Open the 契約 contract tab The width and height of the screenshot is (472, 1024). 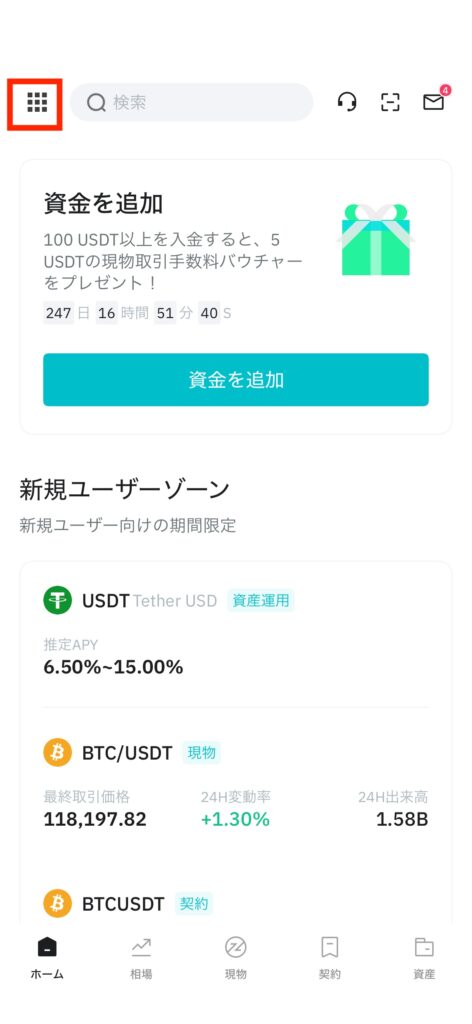tap(330, 958)
